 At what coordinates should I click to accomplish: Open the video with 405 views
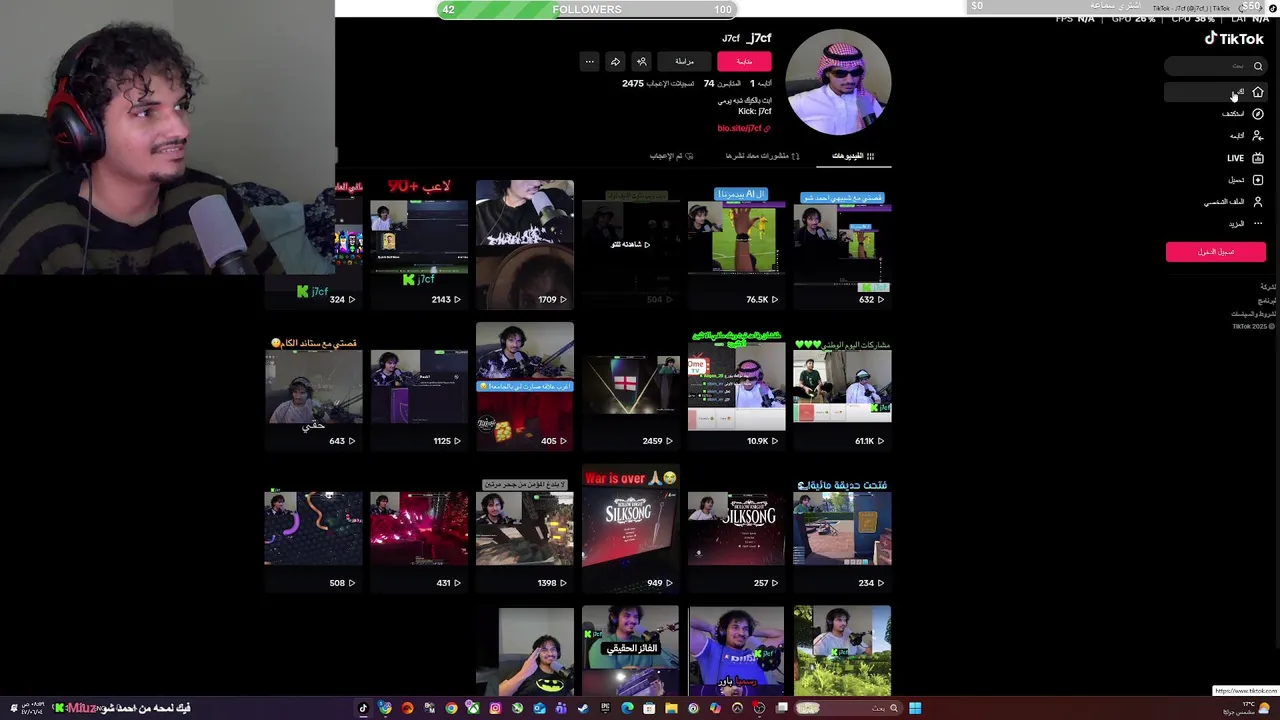[x=524, y=386]
